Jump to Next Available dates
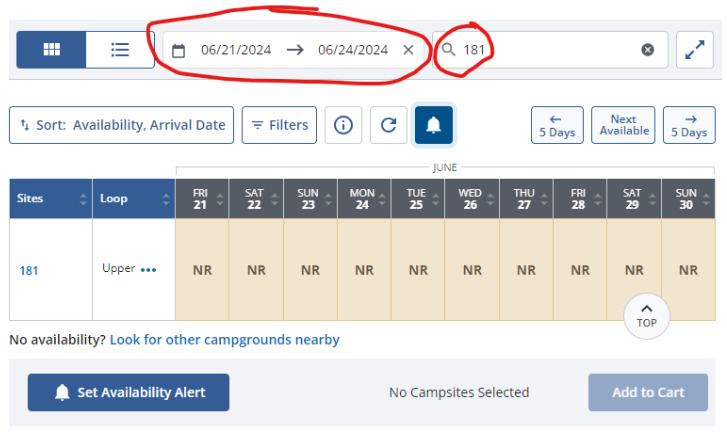This screenshot has width=727, height=436. [x=624, y=125]
